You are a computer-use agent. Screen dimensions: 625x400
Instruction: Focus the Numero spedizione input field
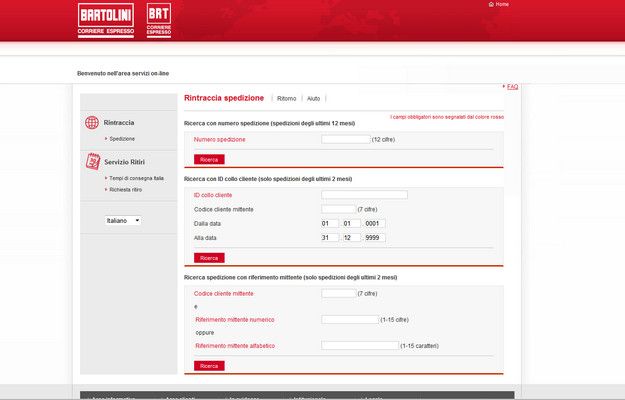[x=345, y=139]
